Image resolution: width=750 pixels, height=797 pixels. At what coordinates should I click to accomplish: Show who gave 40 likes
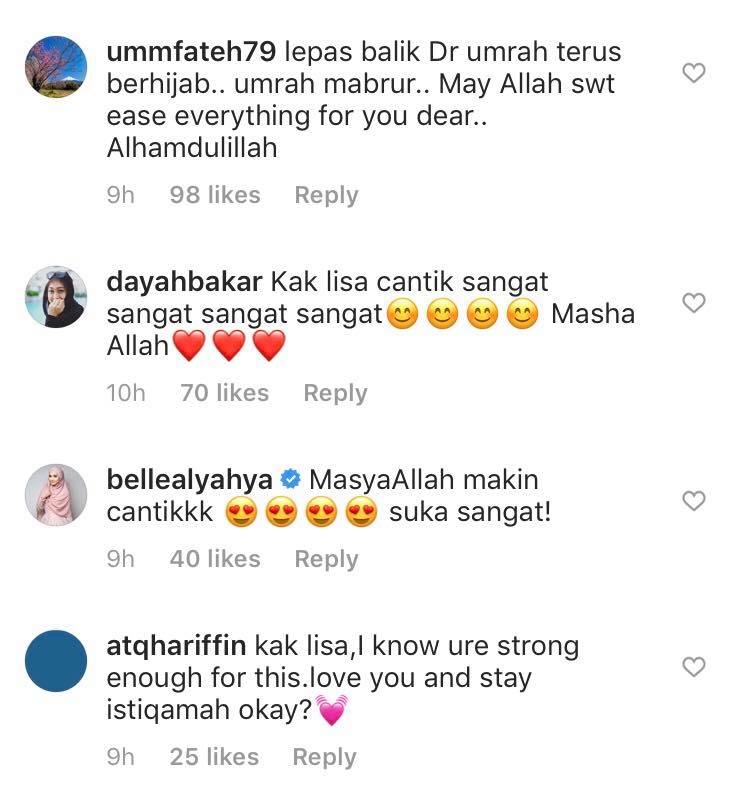(x=215, y=559)
